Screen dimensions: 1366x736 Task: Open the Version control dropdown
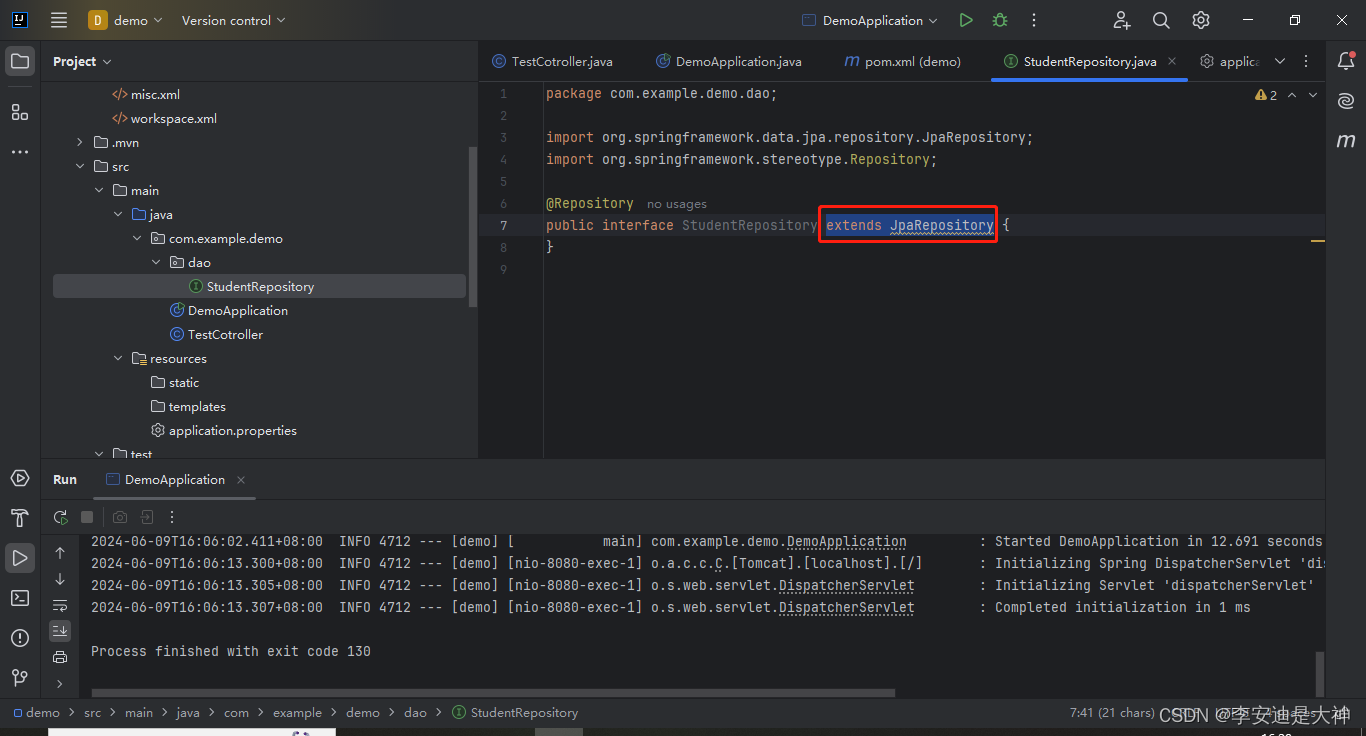tap(233, 20)
